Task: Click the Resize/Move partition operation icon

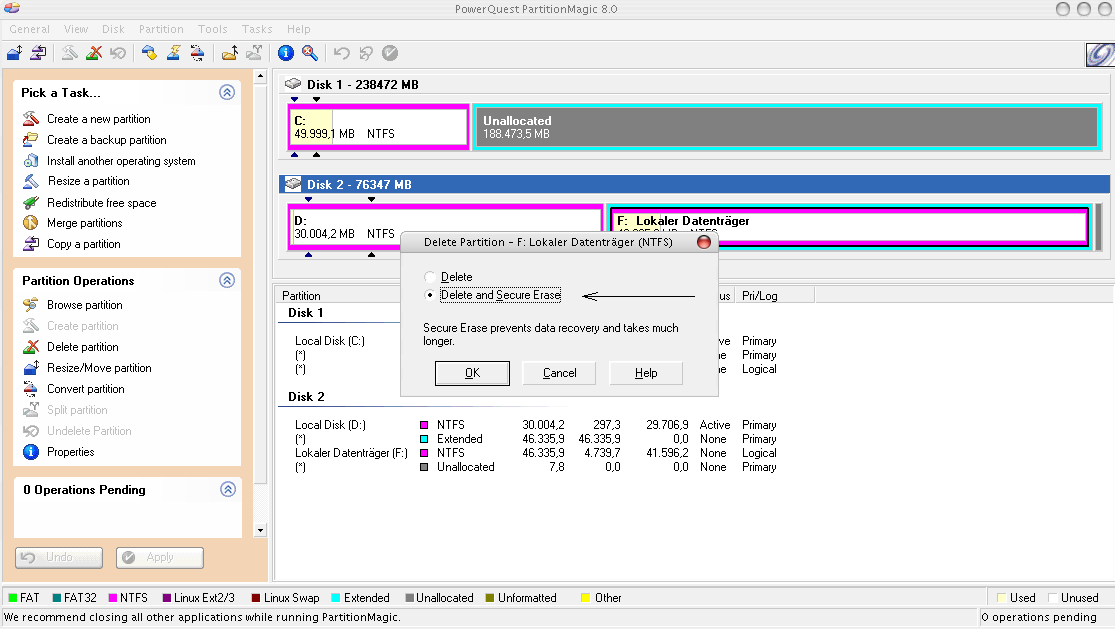Action: click(31, 367)
